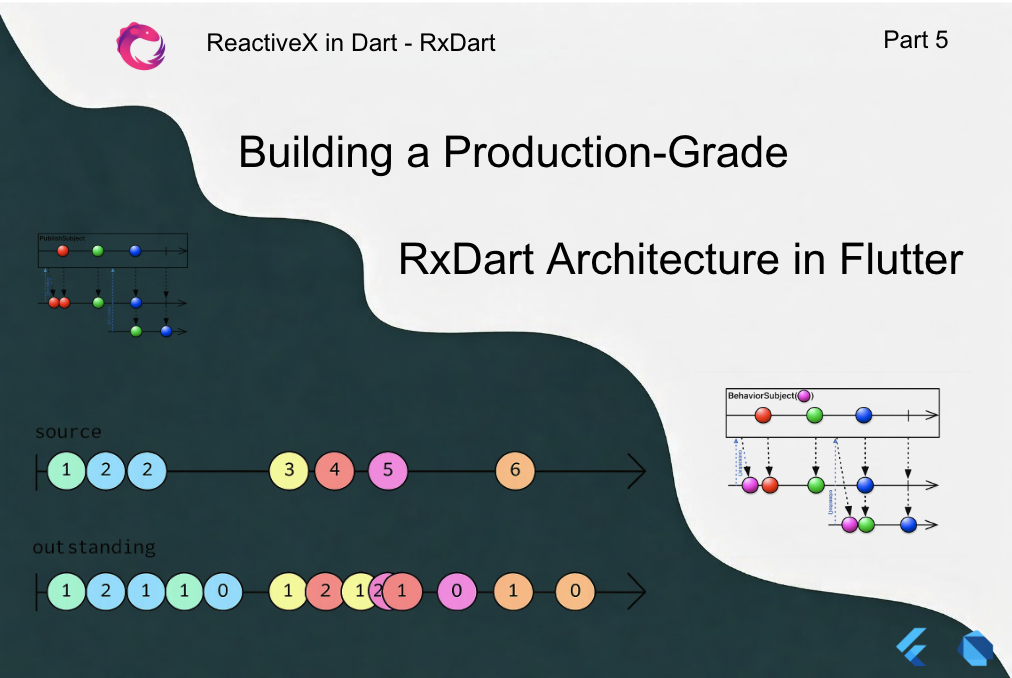The height and width of the screenshot is (678, 1012).
Task: Open the PublishSubject marble diagram
Action: coord(112,285)
